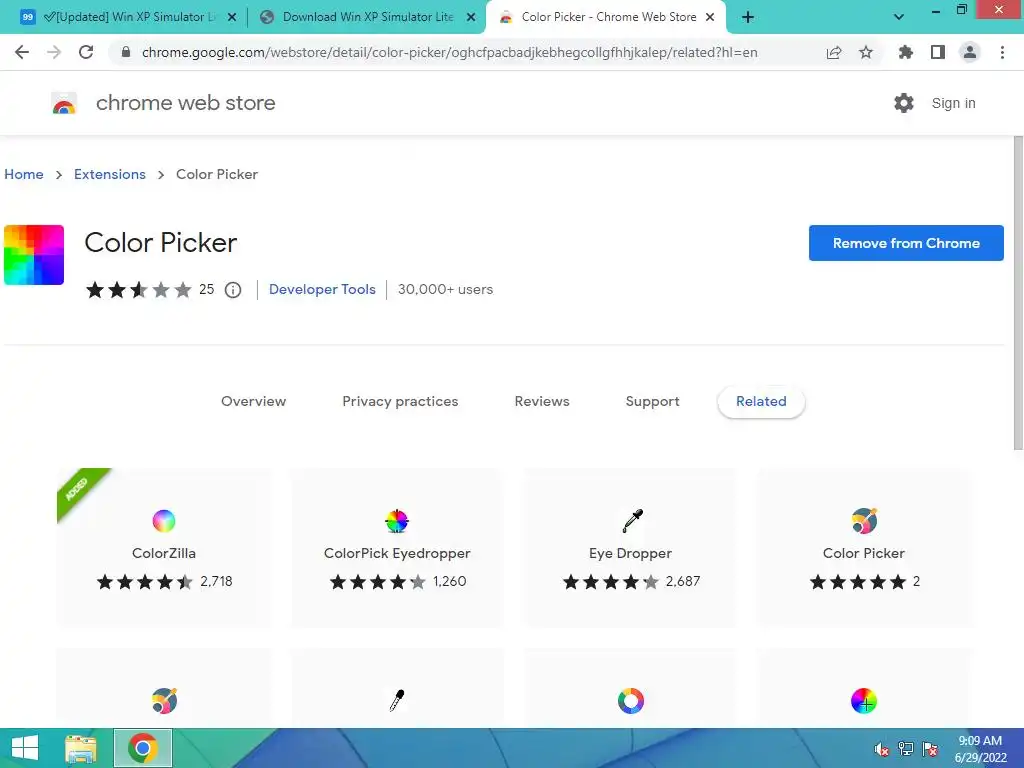The width and height of the screenshot is (1024, 768).
Task: Open the Developer Tools category link
Action: point(323,289)
